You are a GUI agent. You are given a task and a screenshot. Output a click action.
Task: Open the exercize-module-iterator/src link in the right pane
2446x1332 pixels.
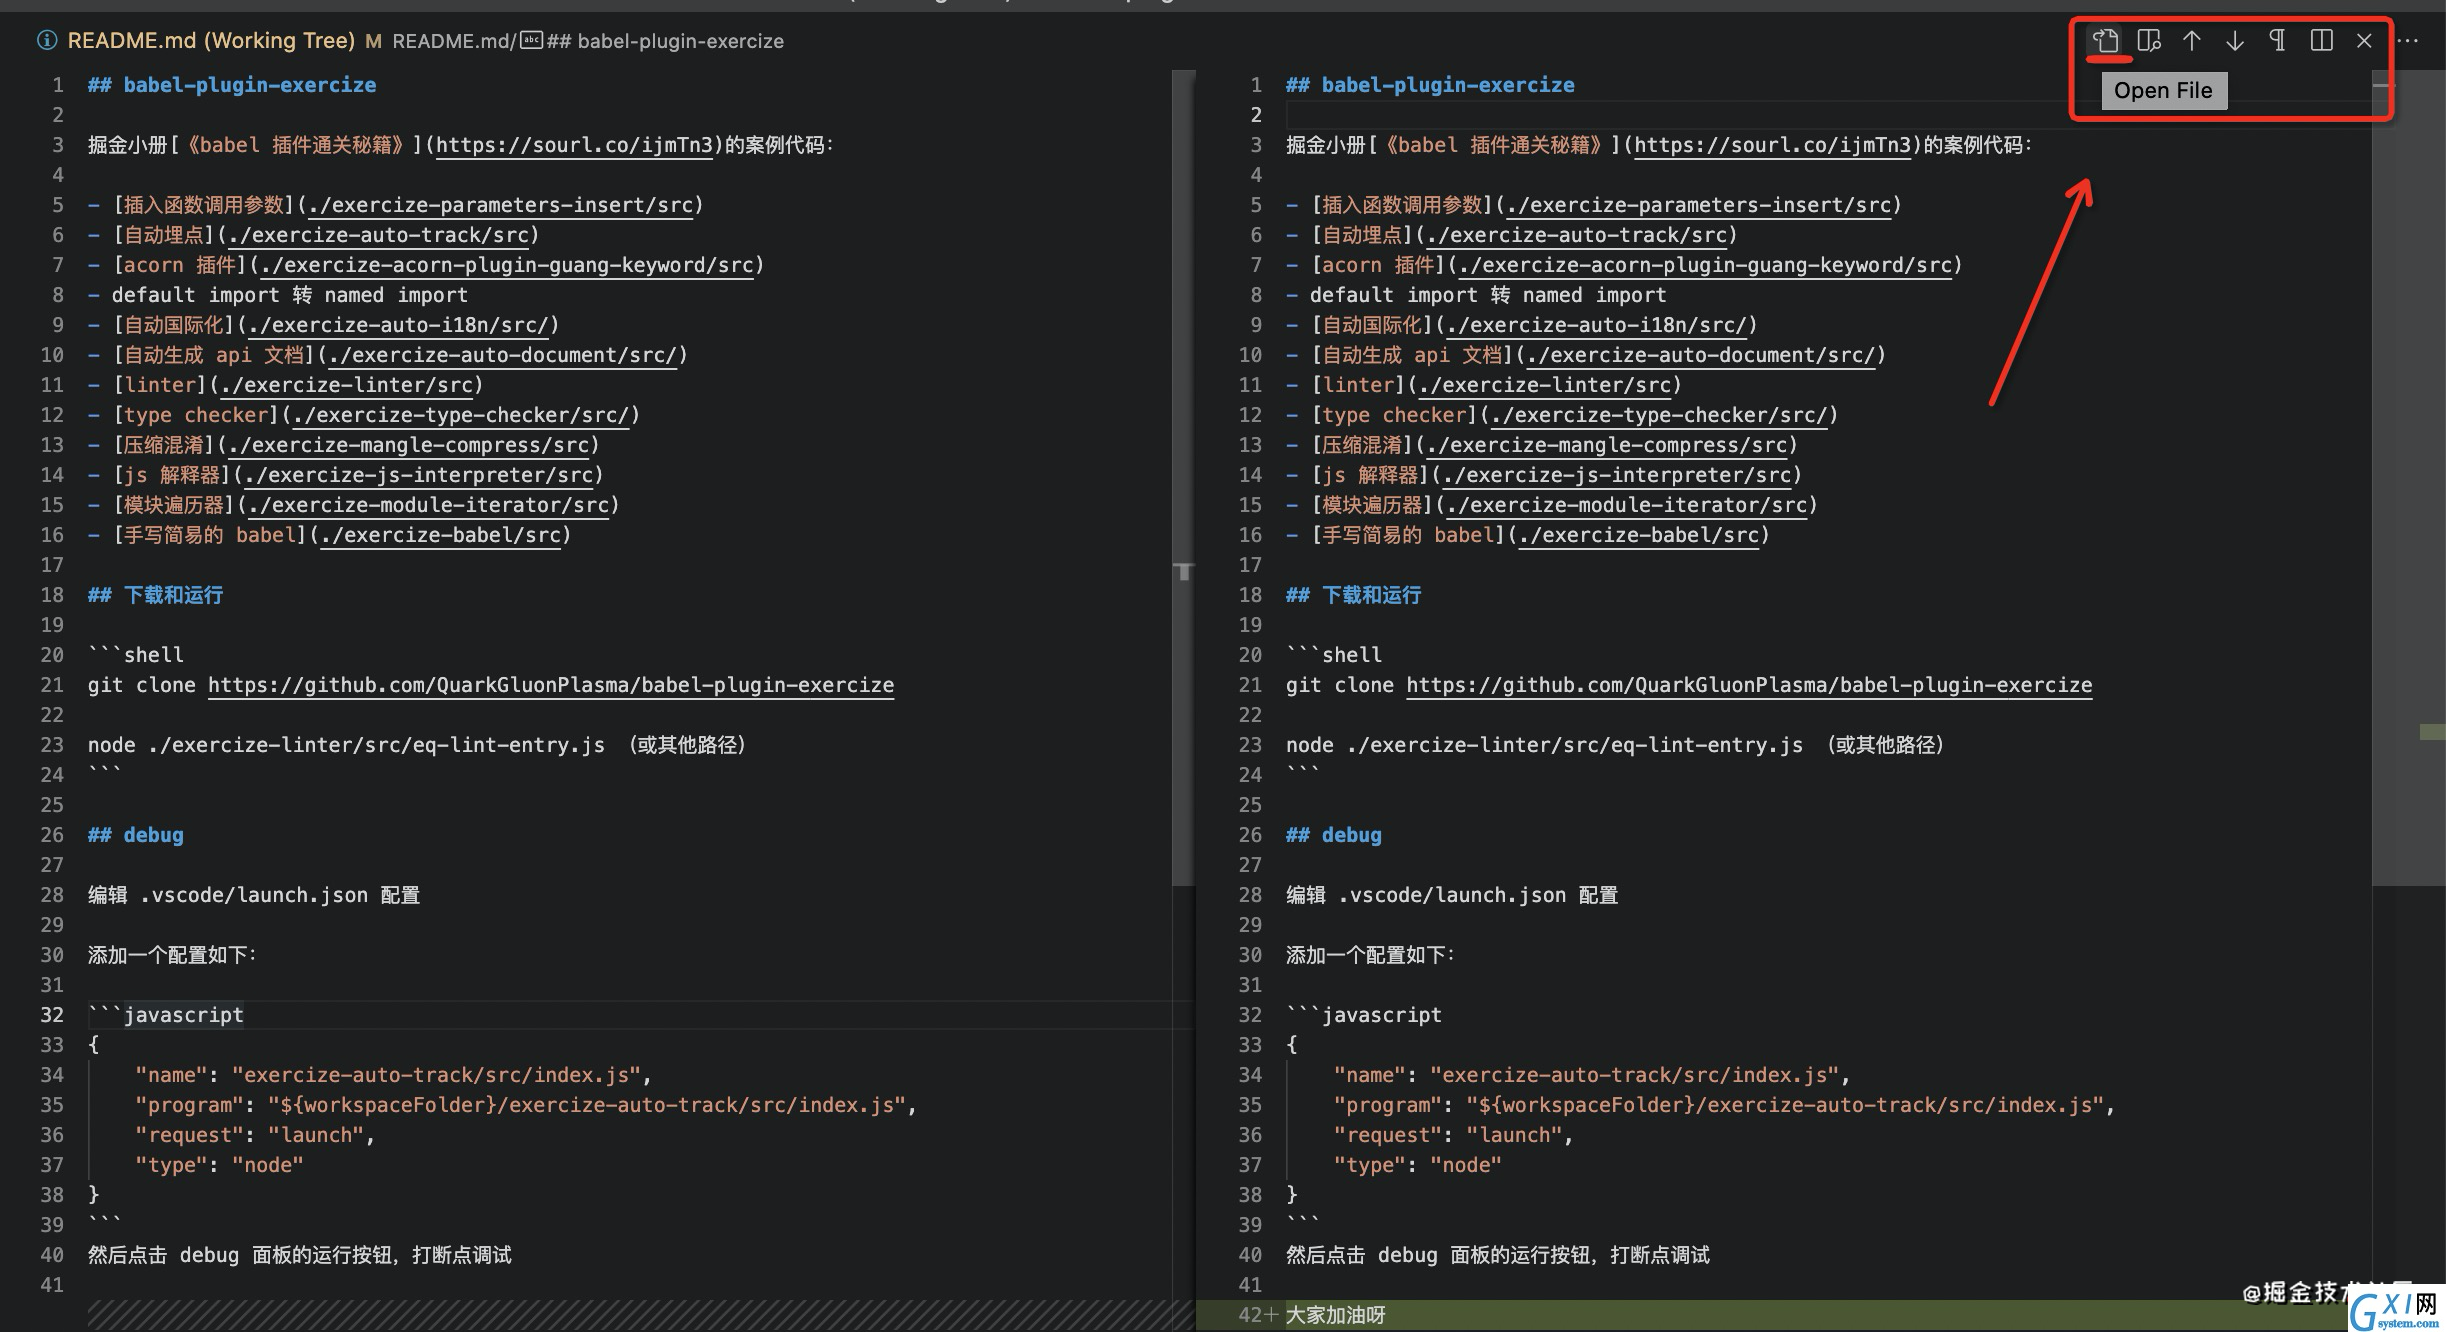pyautogui.click(x=1629, y=505)
